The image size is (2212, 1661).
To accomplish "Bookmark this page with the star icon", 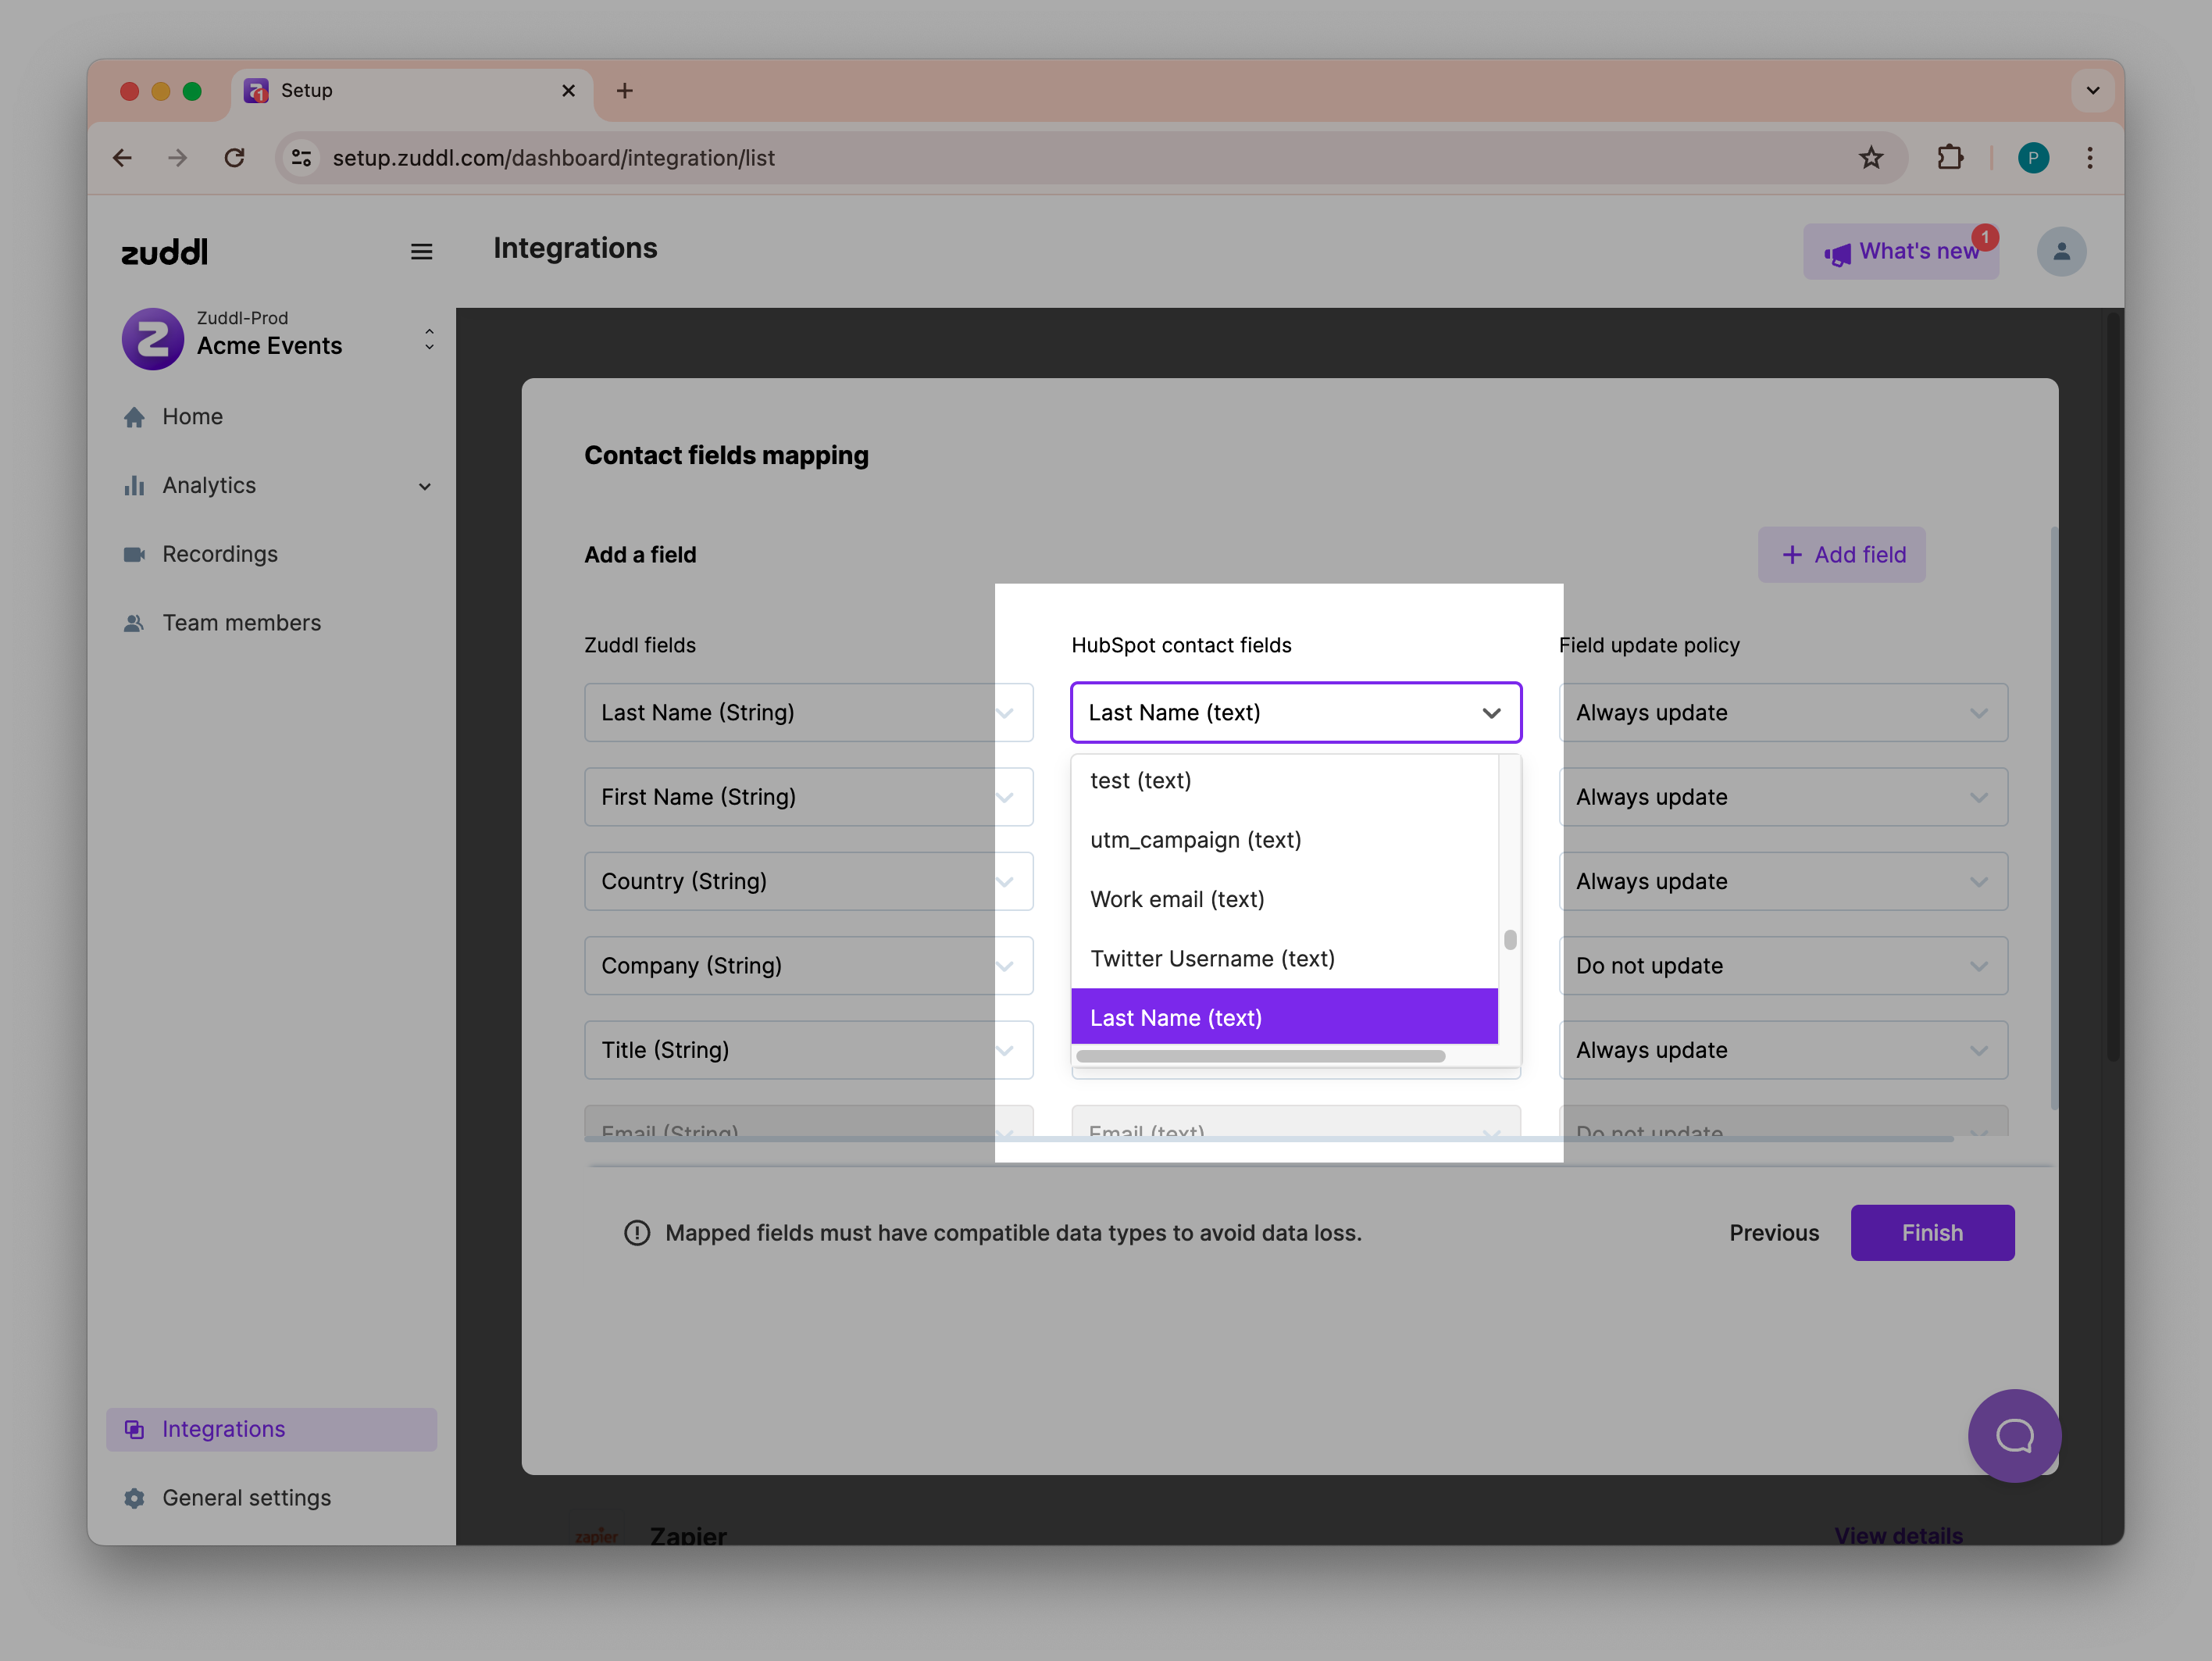I will click(x=1871, y=158).
